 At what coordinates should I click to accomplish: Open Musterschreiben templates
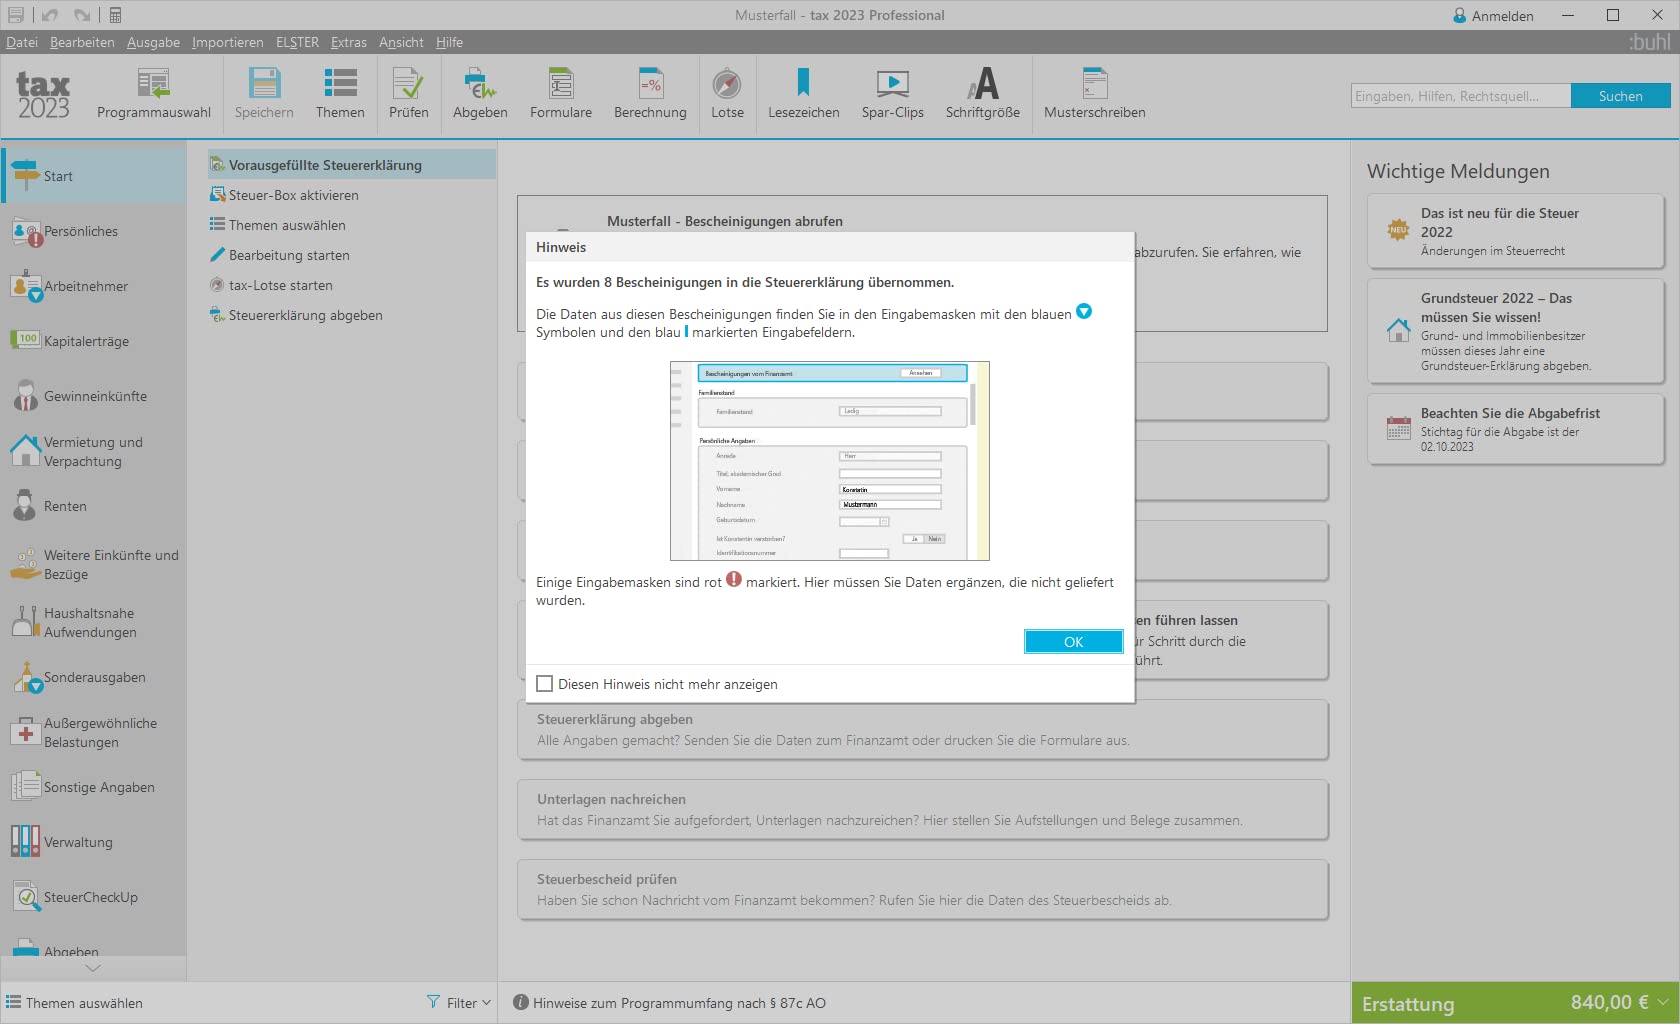(x=1095, y=94)
